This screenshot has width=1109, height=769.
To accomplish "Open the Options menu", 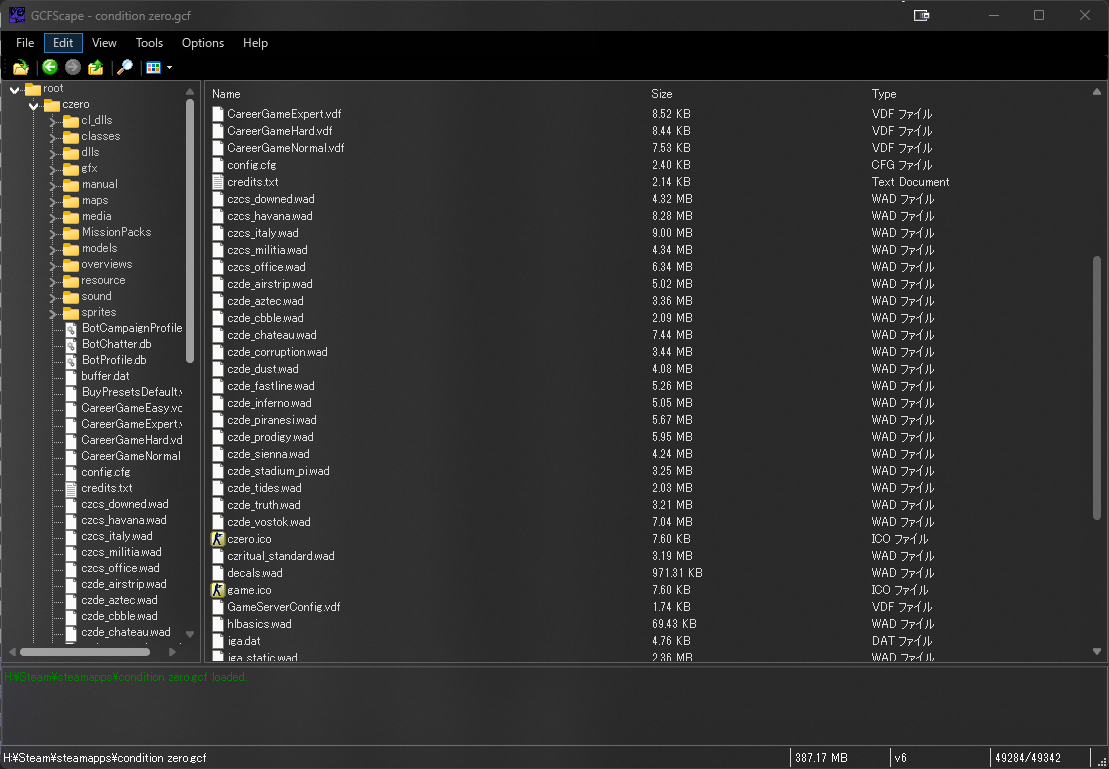I will point(203,43).
